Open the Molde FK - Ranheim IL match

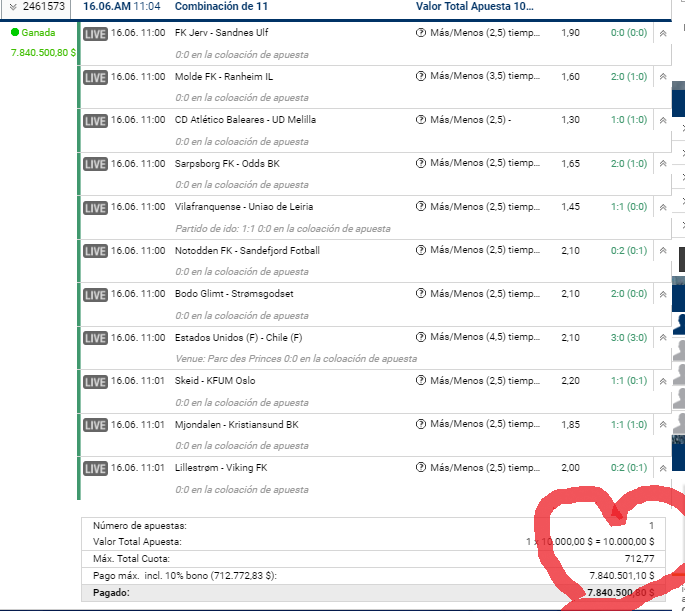(224, 76)
